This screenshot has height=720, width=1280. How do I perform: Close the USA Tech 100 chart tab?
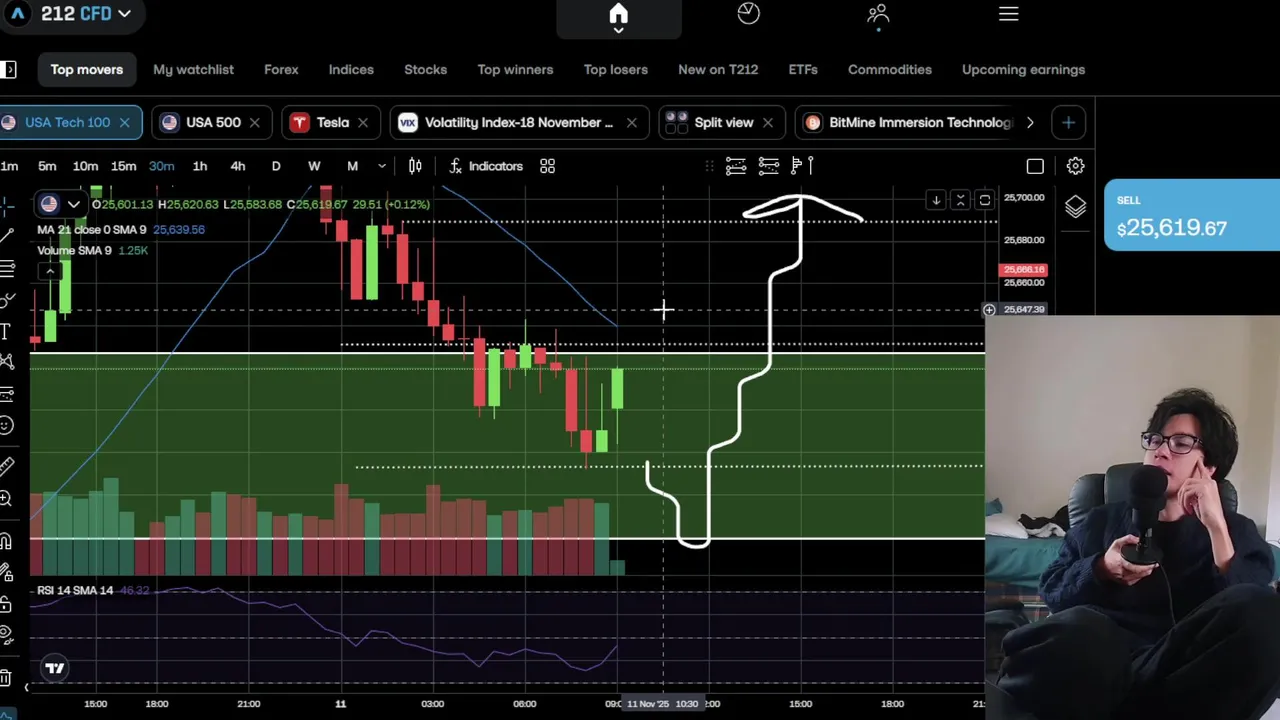click(x=124, y=122)
